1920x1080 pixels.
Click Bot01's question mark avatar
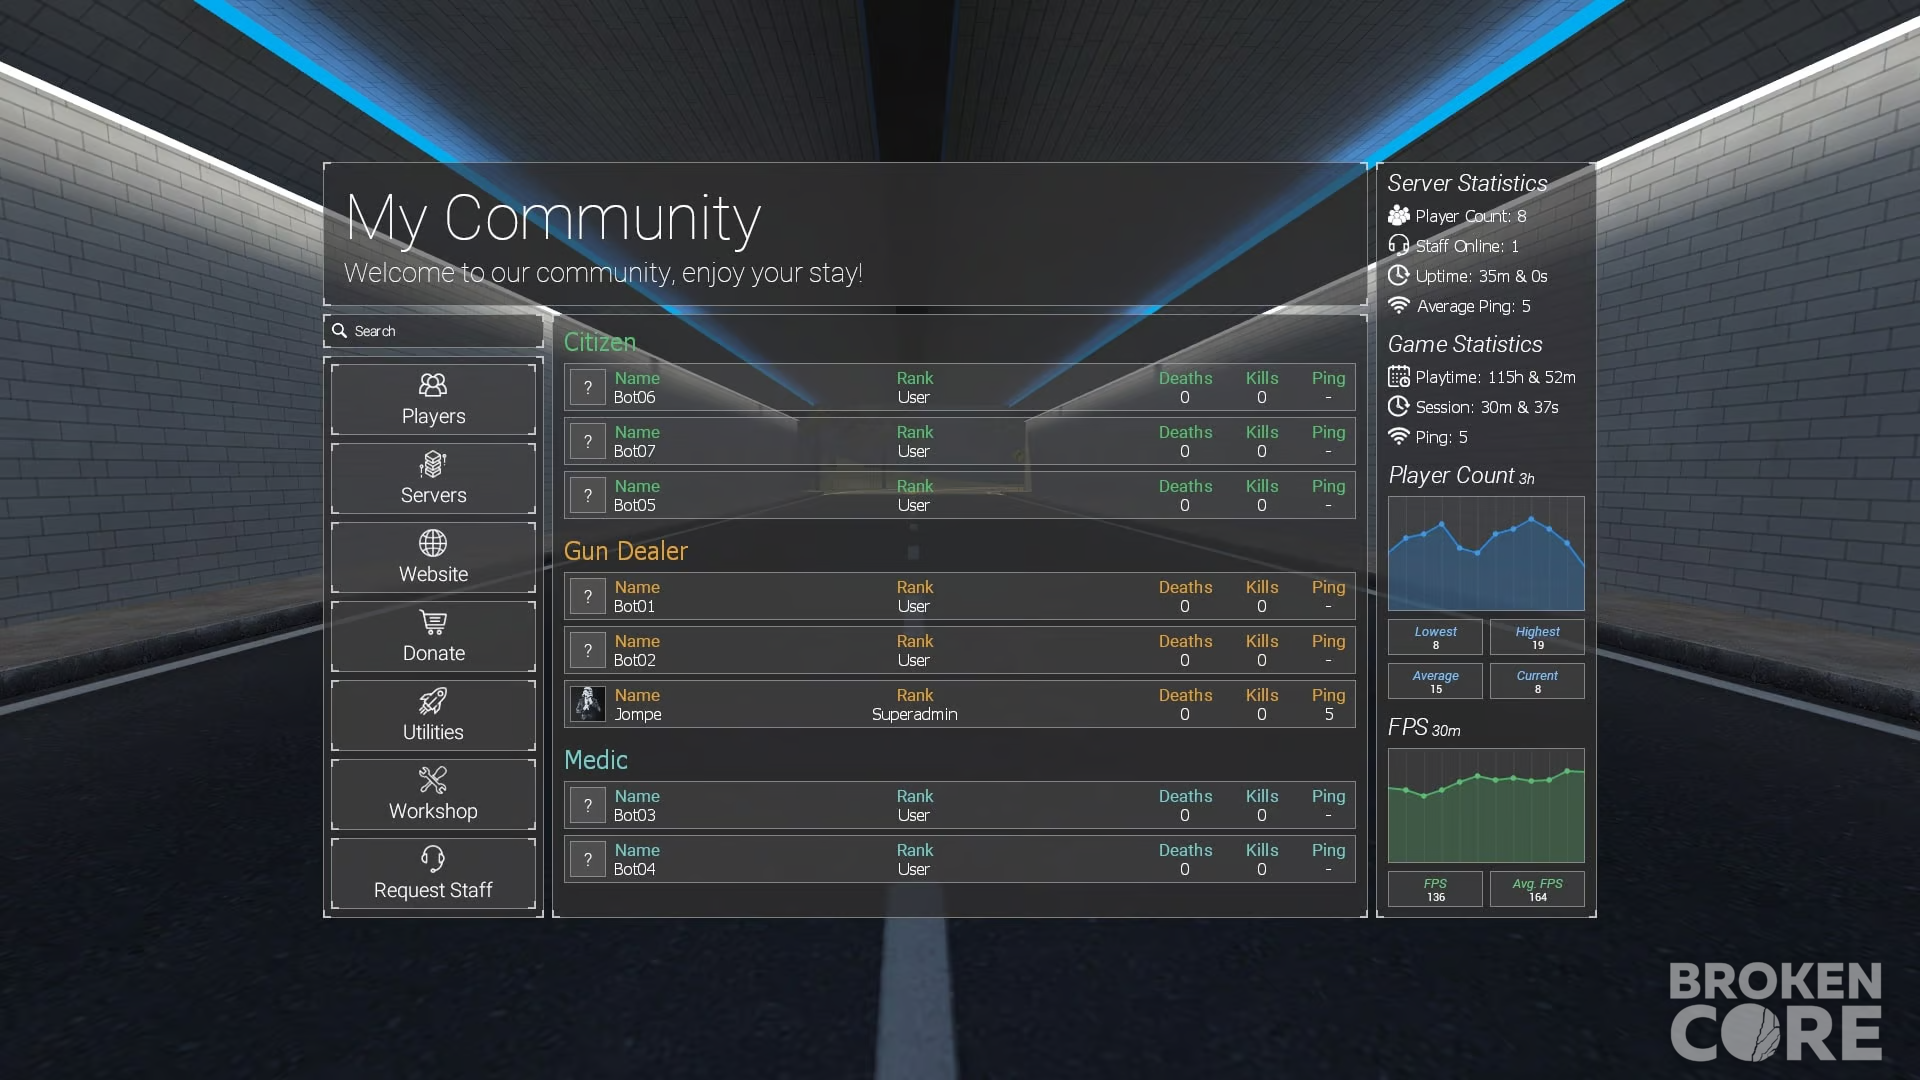coord(588,596)
